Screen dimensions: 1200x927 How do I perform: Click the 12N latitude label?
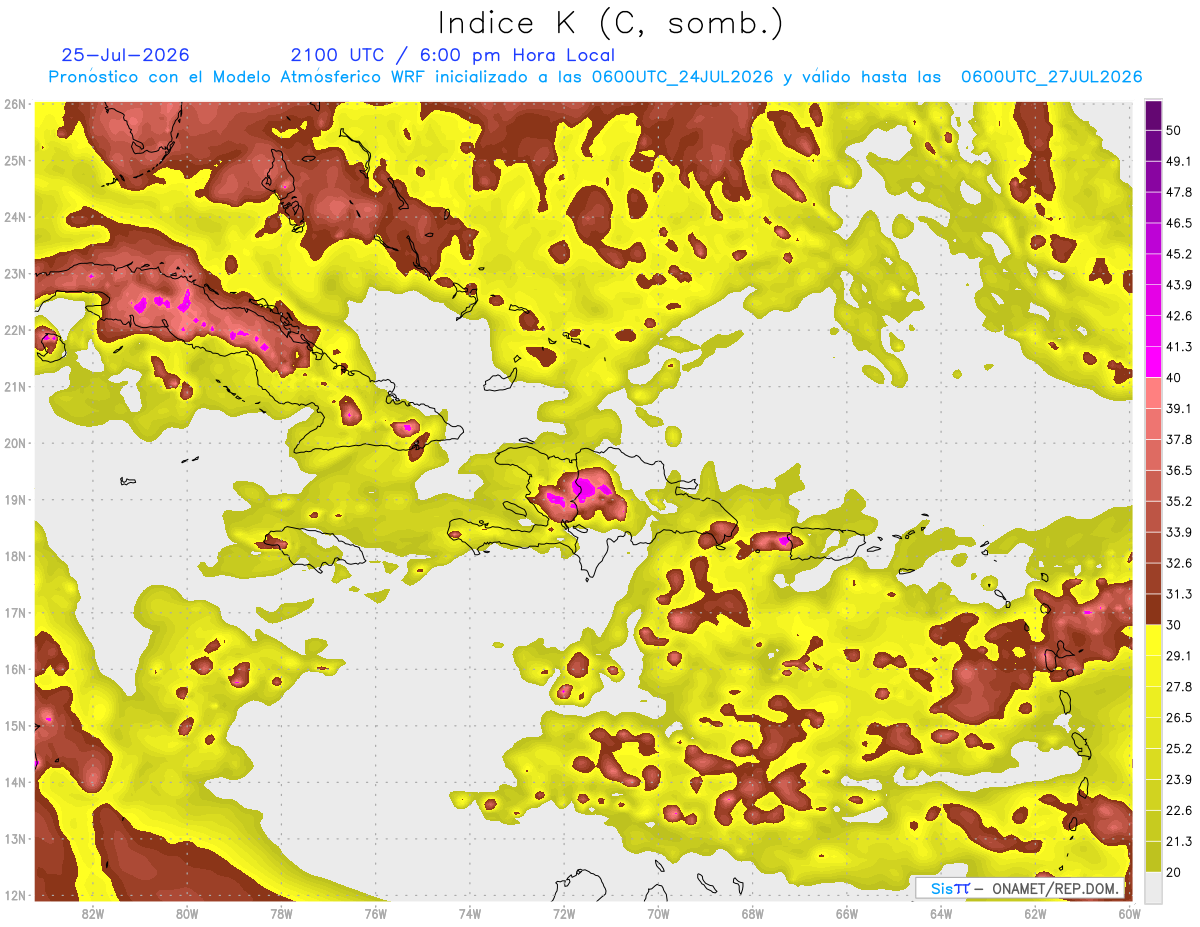(15, 895)
